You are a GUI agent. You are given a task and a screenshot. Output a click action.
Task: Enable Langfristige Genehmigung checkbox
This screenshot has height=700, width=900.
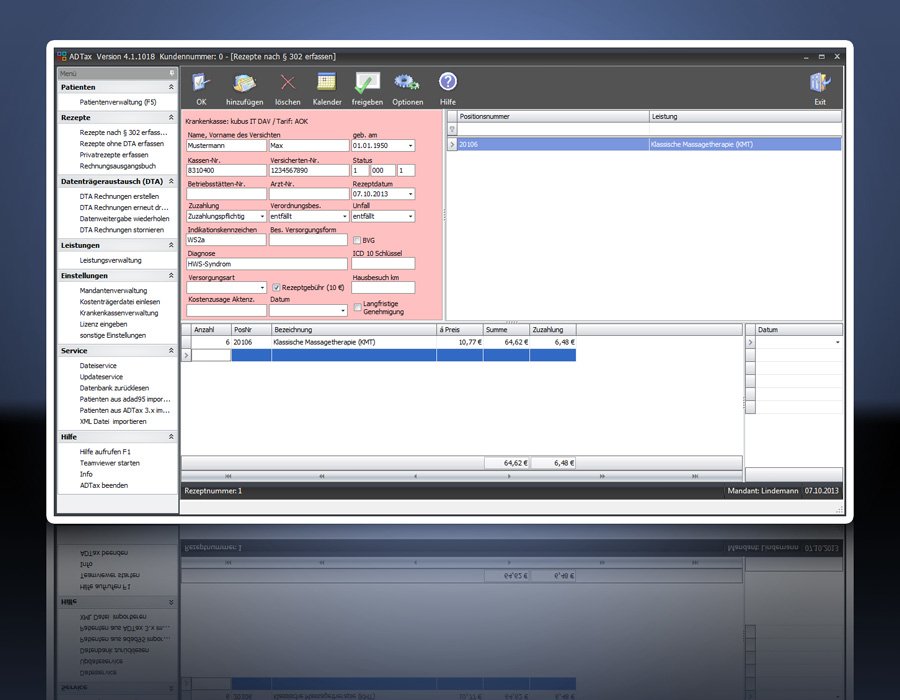(357, 308)
